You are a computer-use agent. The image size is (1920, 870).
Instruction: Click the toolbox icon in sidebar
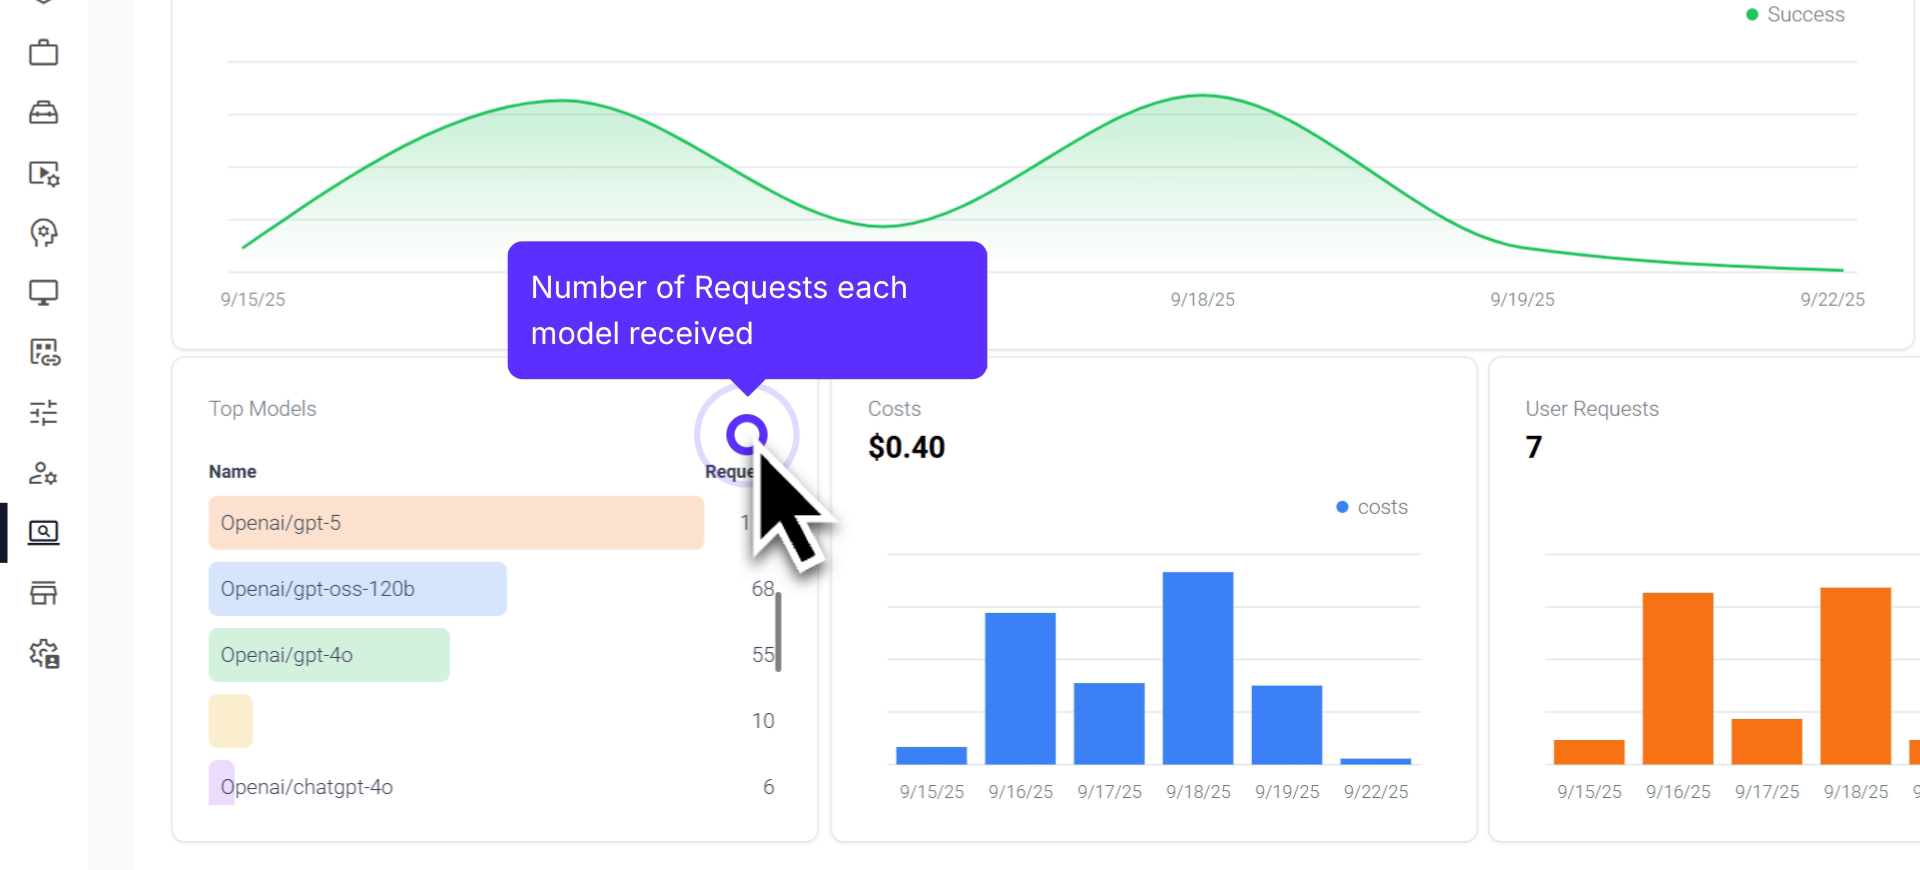[43, 112]
